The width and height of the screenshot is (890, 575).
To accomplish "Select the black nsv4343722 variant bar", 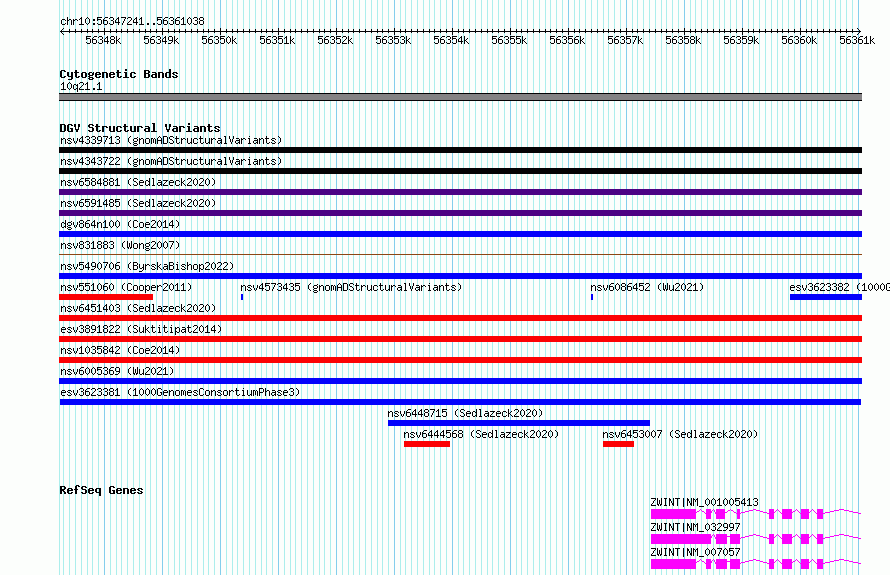I will 461,171.
